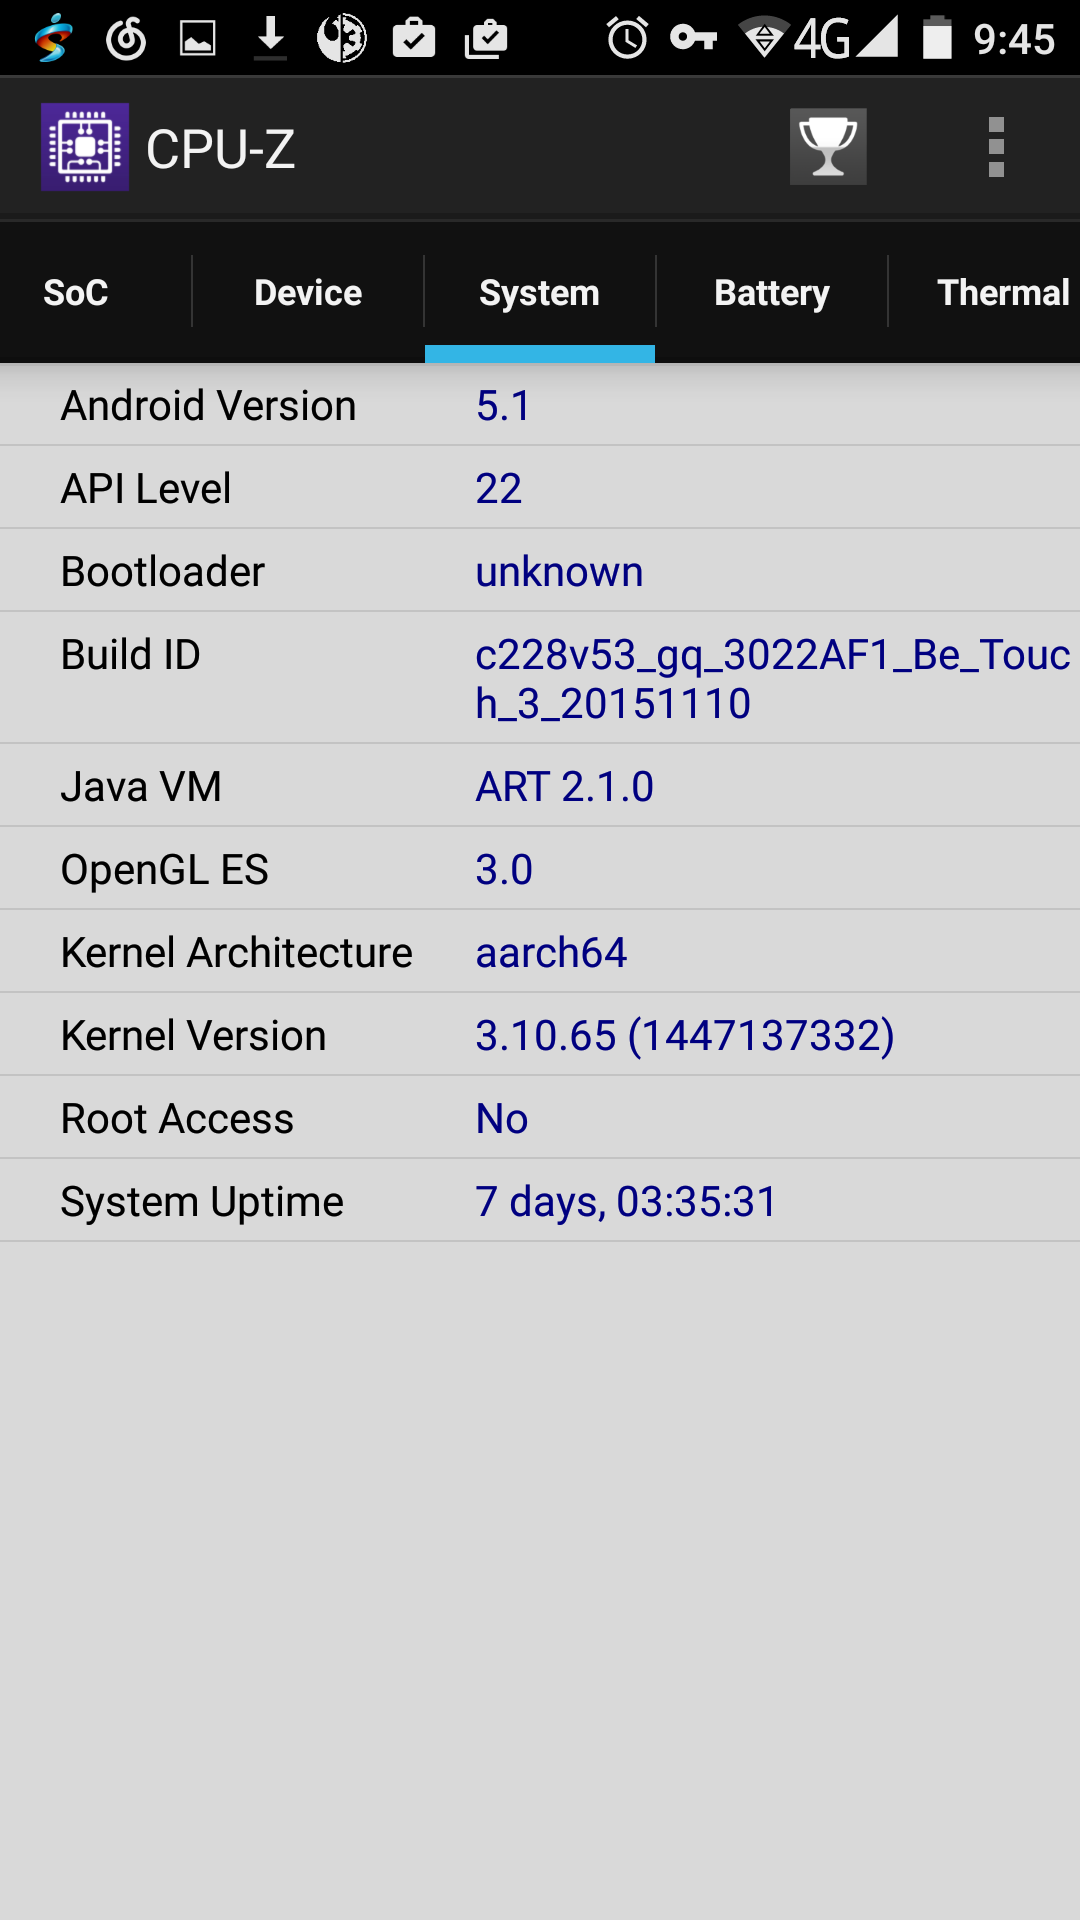Select the Build ID label

click(131, 655)
